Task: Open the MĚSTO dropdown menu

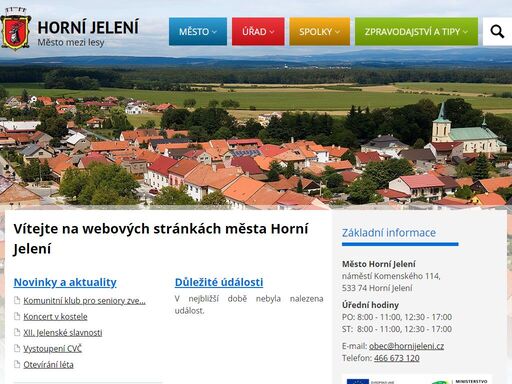Action: [198, 31]
